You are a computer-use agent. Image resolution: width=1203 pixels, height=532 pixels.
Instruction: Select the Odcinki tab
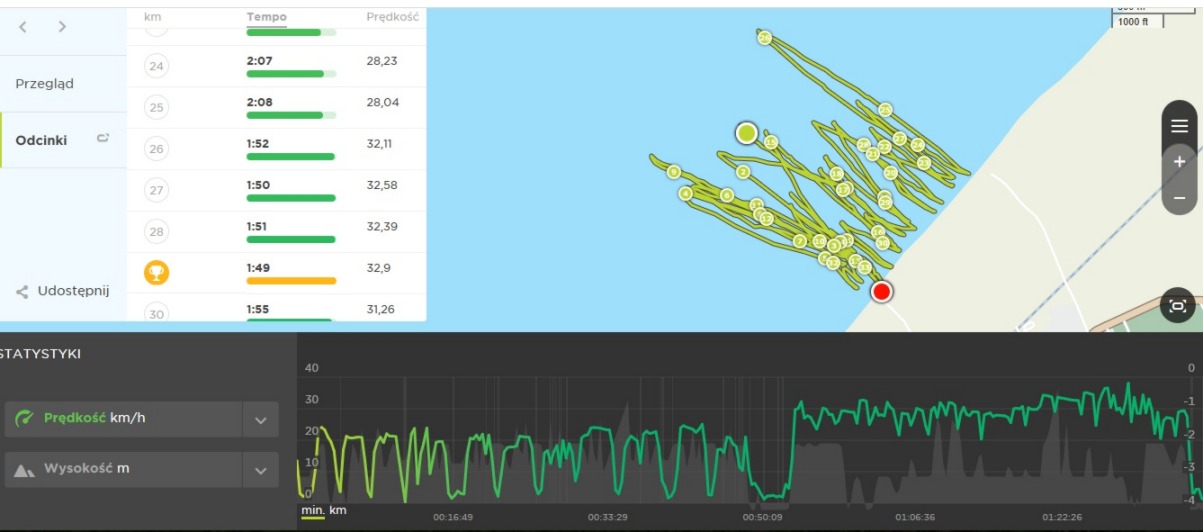[x=42, y=140]
